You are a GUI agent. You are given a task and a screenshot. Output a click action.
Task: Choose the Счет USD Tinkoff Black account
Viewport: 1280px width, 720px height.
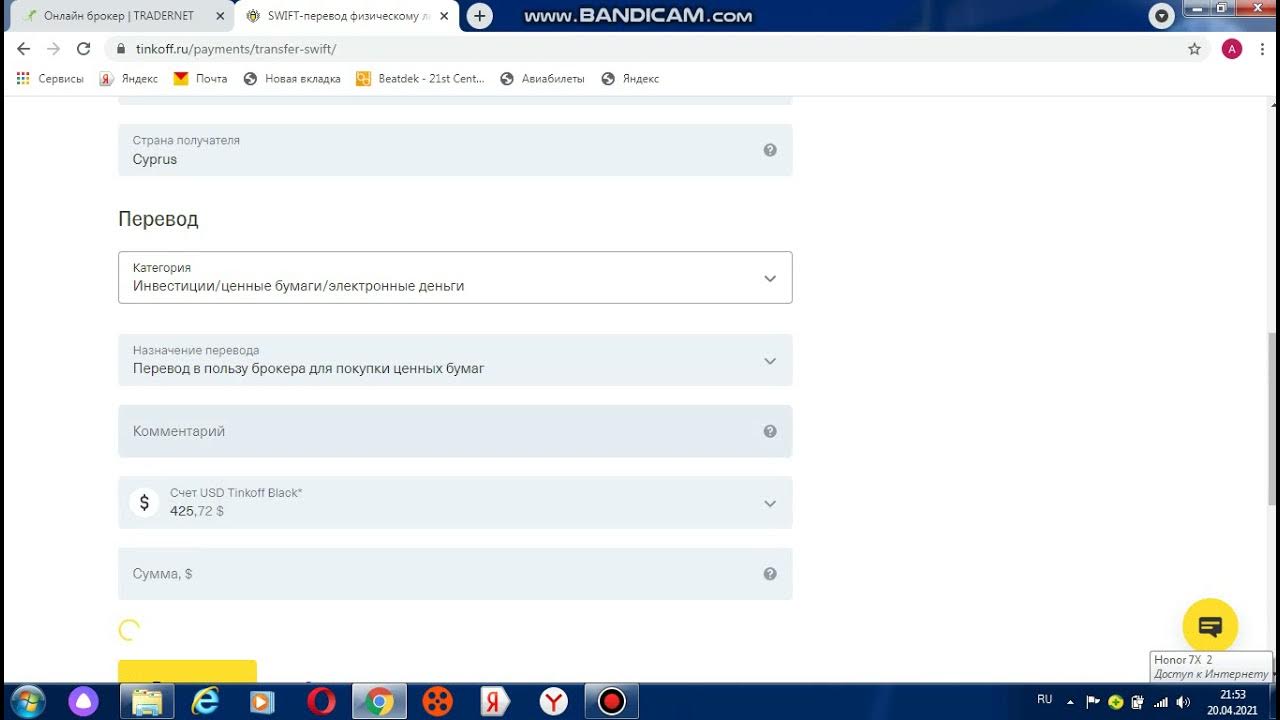point(455,502)
